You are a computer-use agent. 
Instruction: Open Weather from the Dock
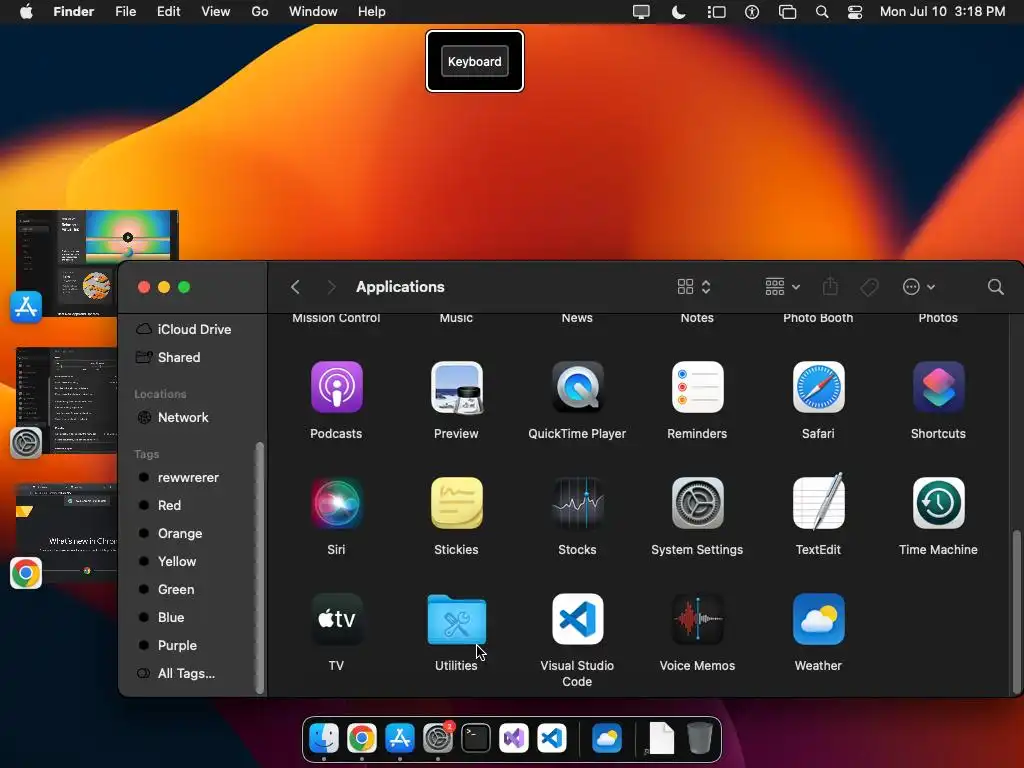607,739
